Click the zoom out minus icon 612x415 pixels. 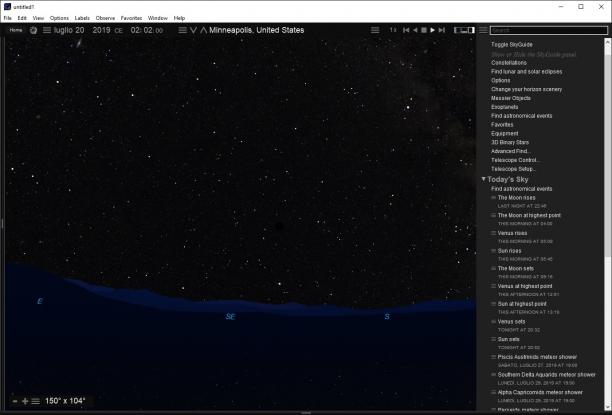pyautogui.click(x=15, y=401)
